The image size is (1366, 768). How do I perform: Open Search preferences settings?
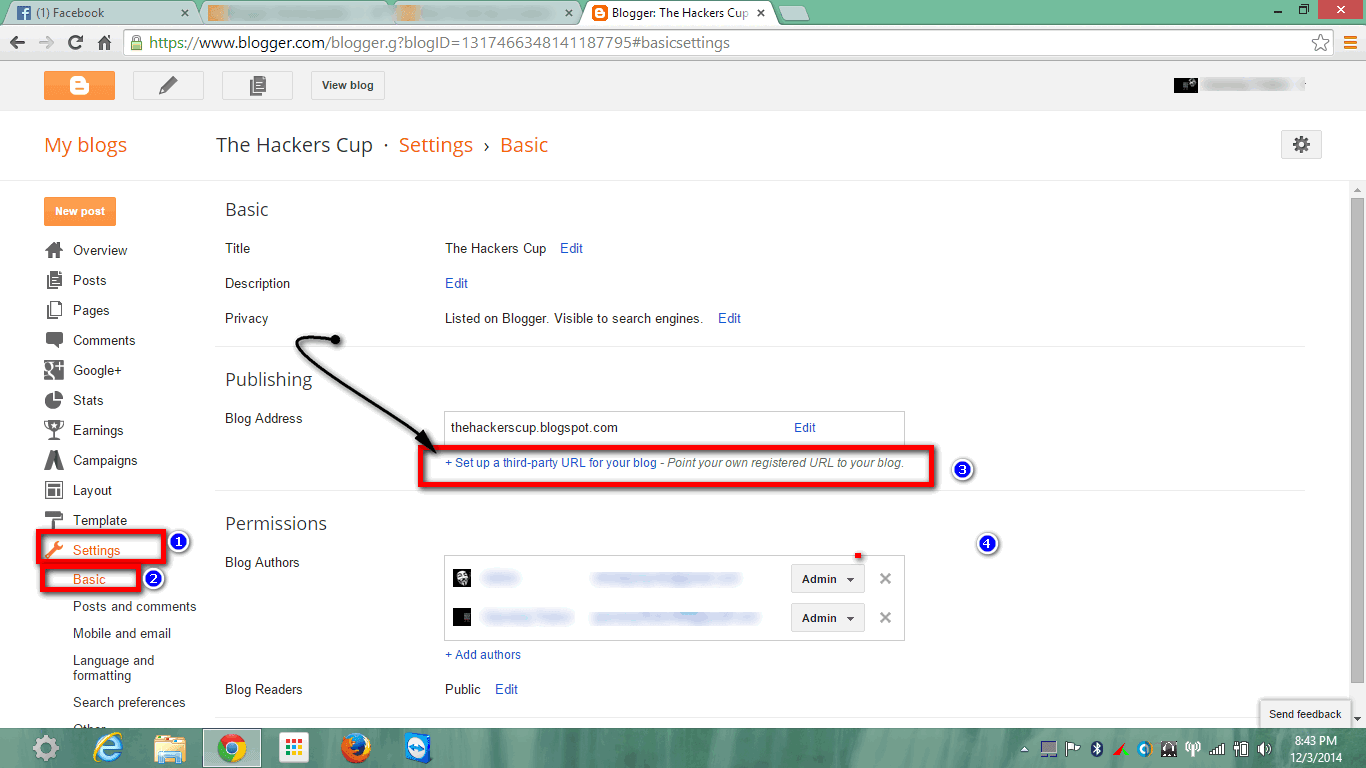tap(129, 702)
